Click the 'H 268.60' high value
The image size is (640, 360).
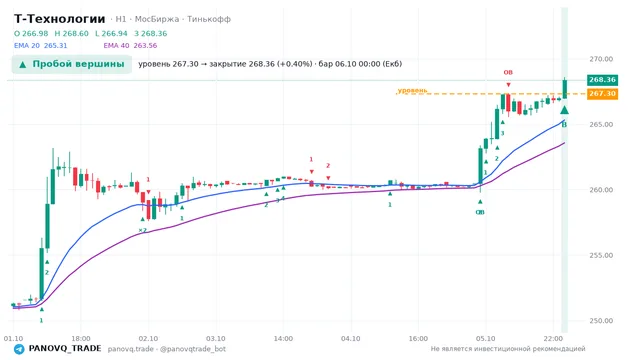[x=71, y=33]
